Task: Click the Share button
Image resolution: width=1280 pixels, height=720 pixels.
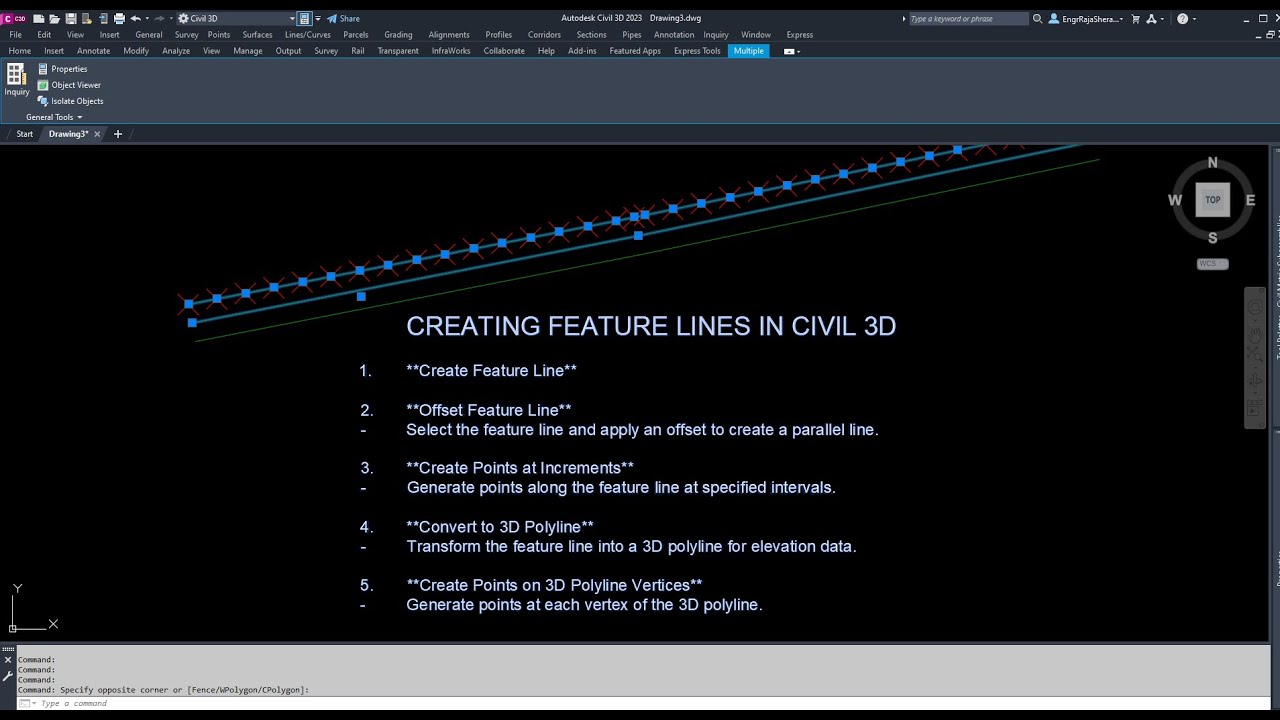Action: tap(343, 18)
